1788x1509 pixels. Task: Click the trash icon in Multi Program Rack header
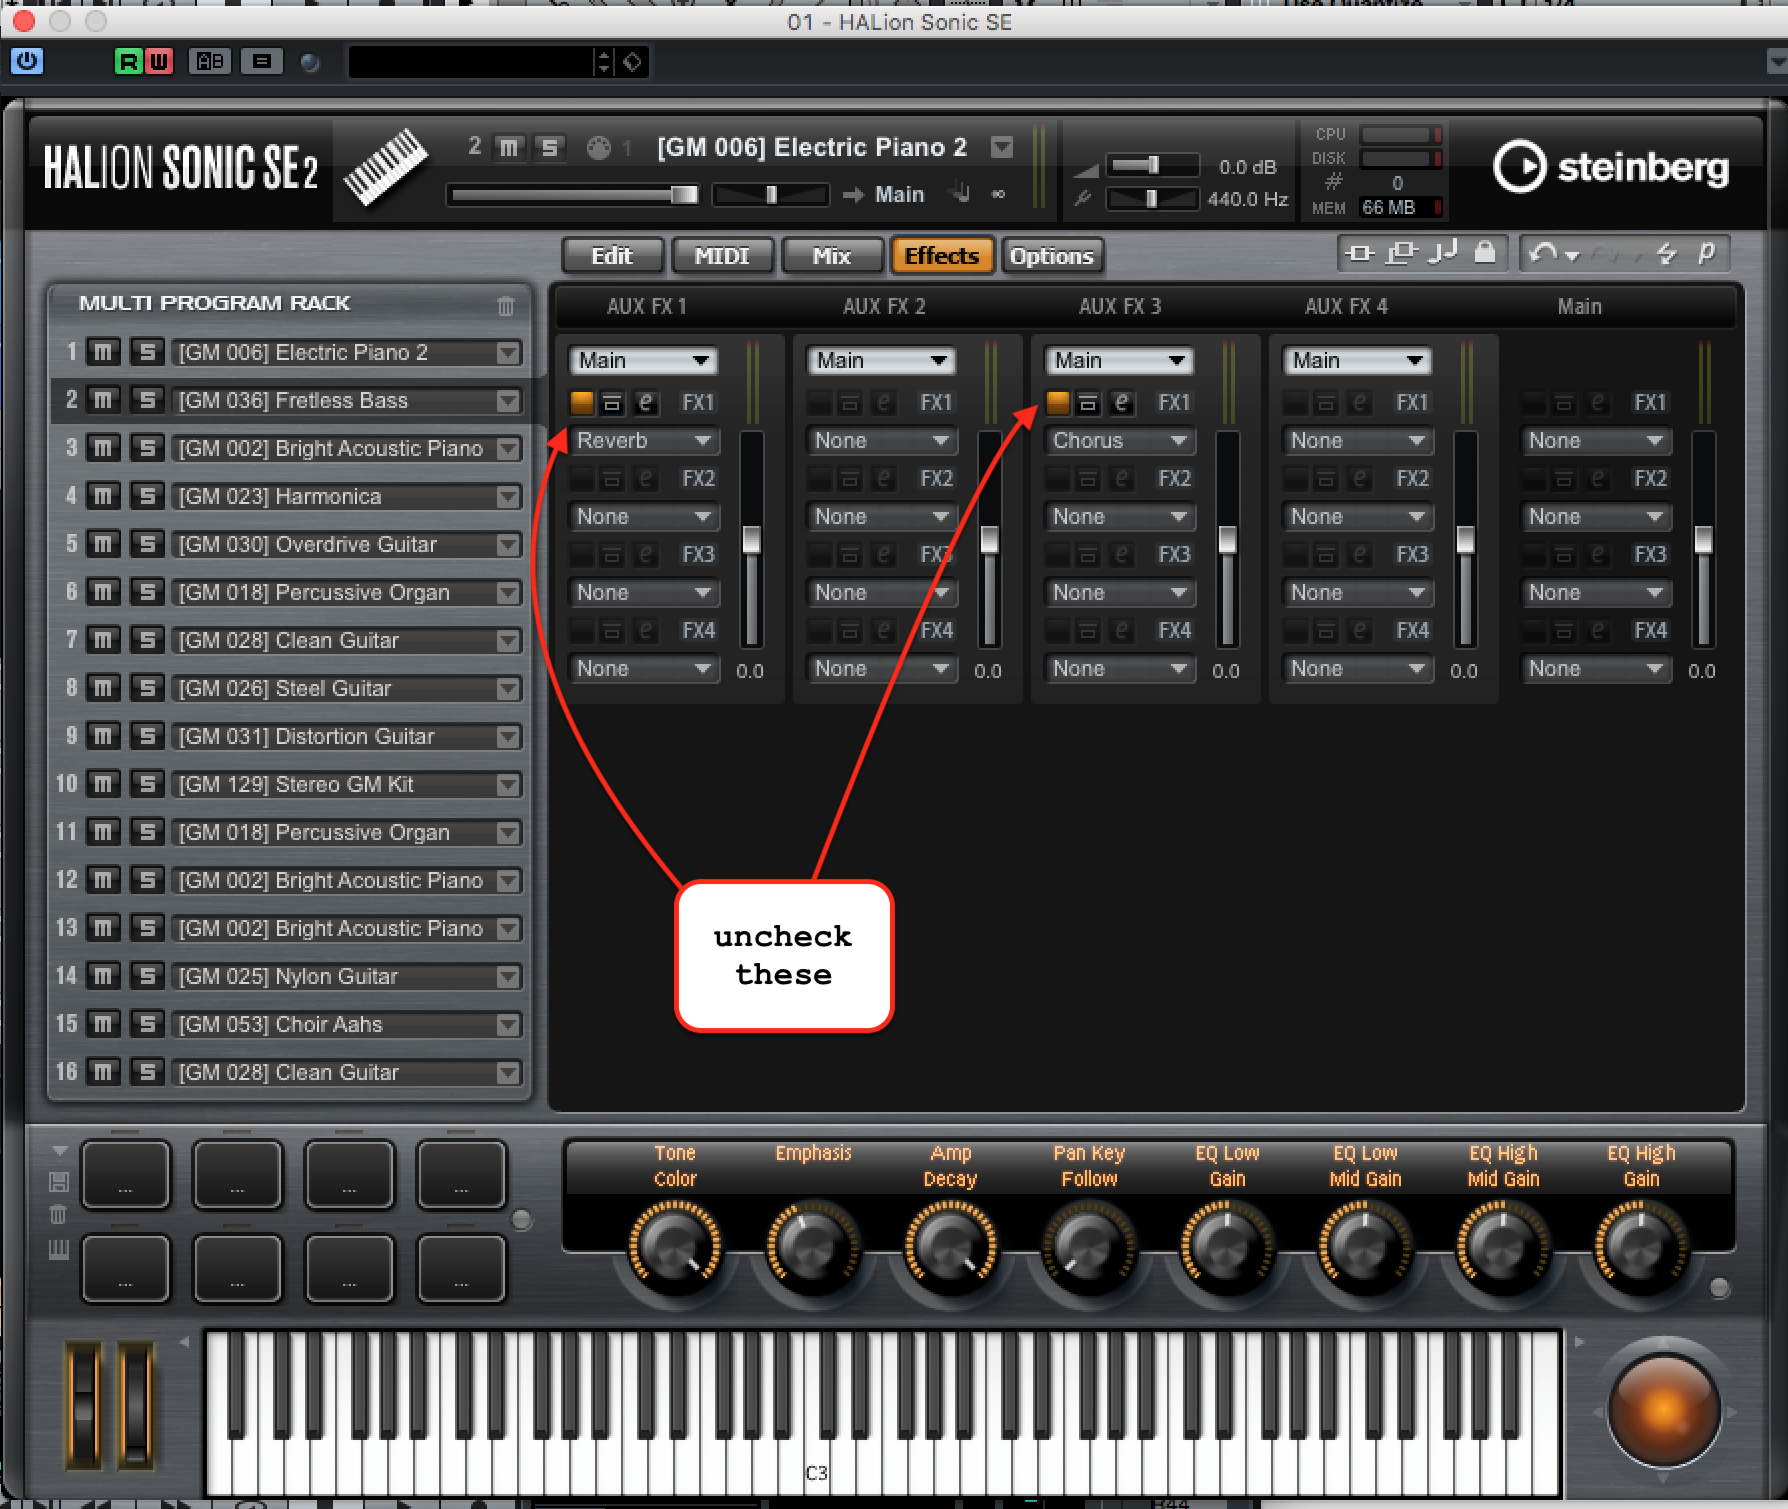(506, 306)
